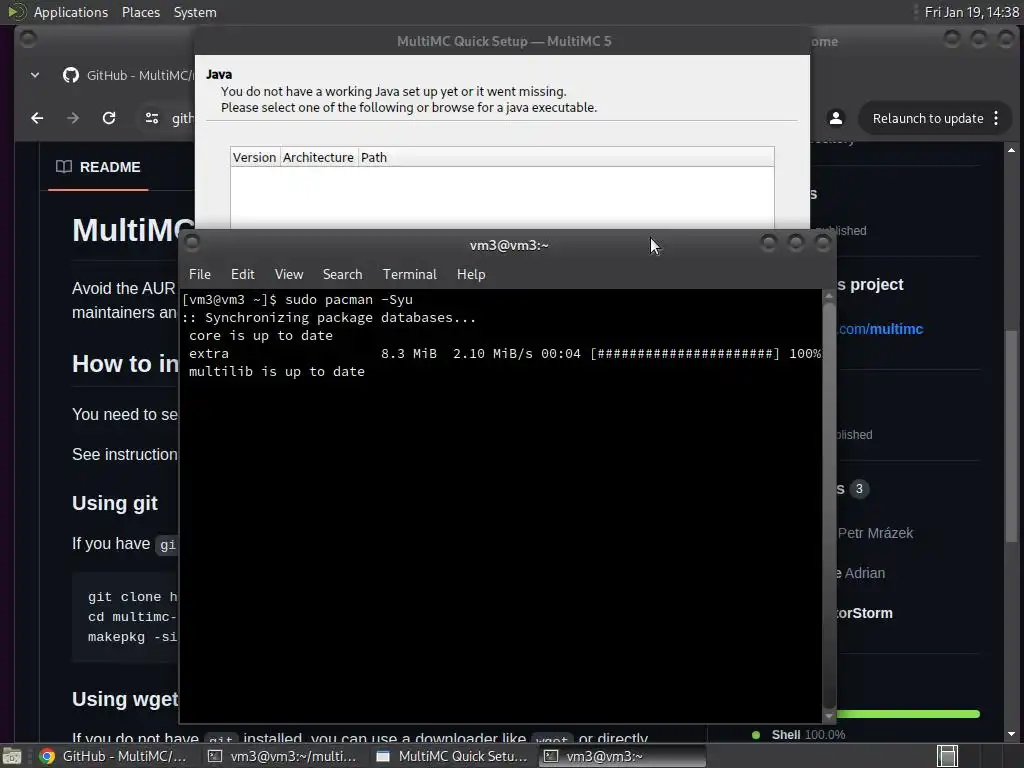Select the README tab on GitHub page
1024x768 pixels.
point(99,167)
